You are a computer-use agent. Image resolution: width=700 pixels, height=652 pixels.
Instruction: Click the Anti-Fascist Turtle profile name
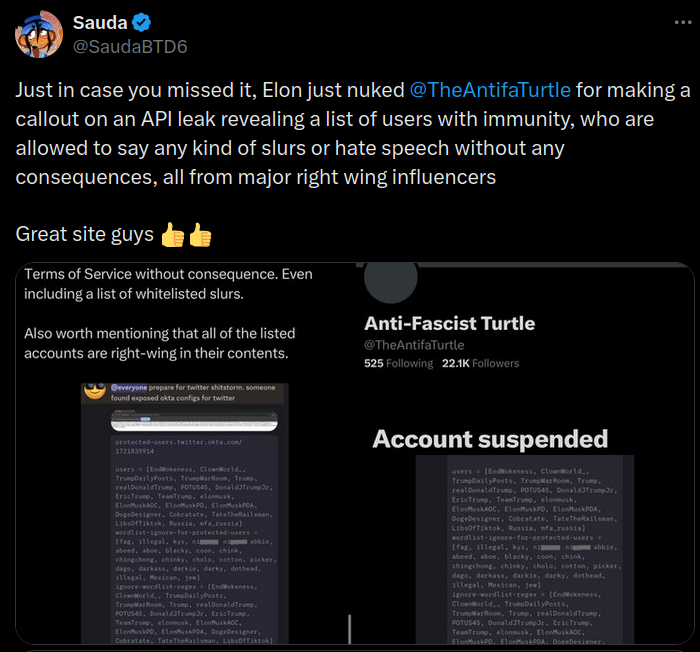pos(449,323)
